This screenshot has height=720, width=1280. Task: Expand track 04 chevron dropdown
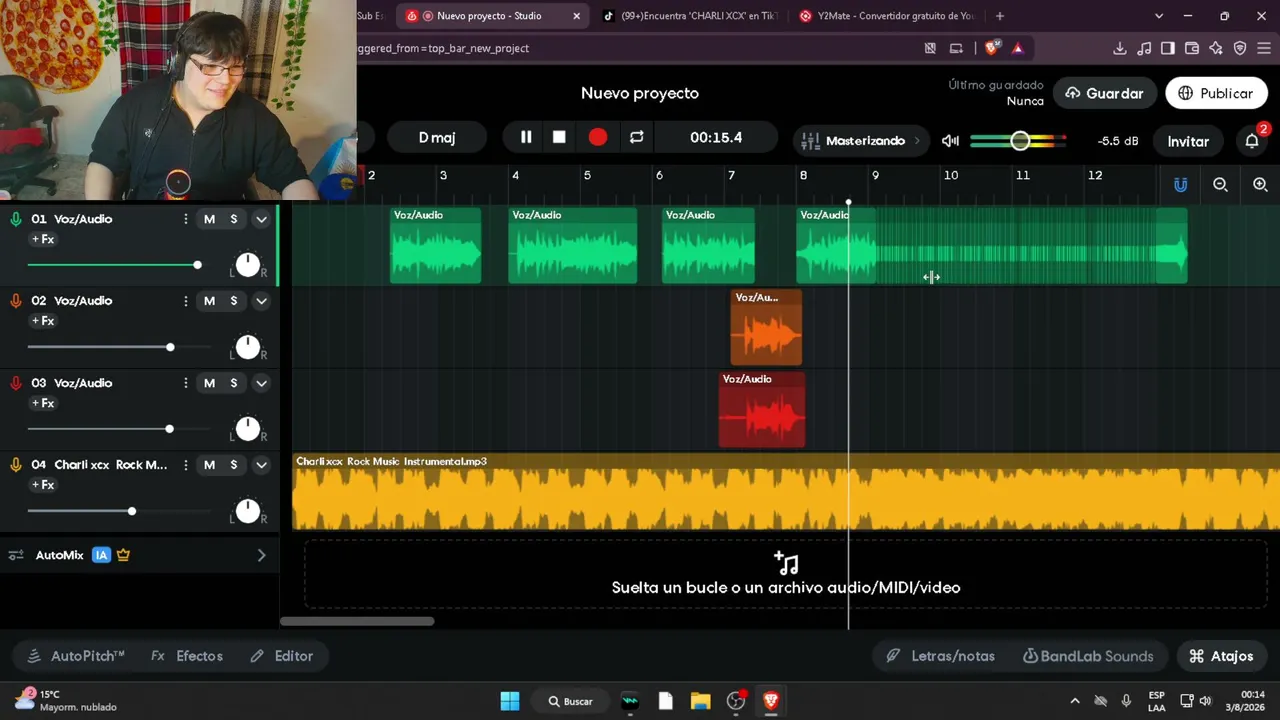click(x=261, y=465)
